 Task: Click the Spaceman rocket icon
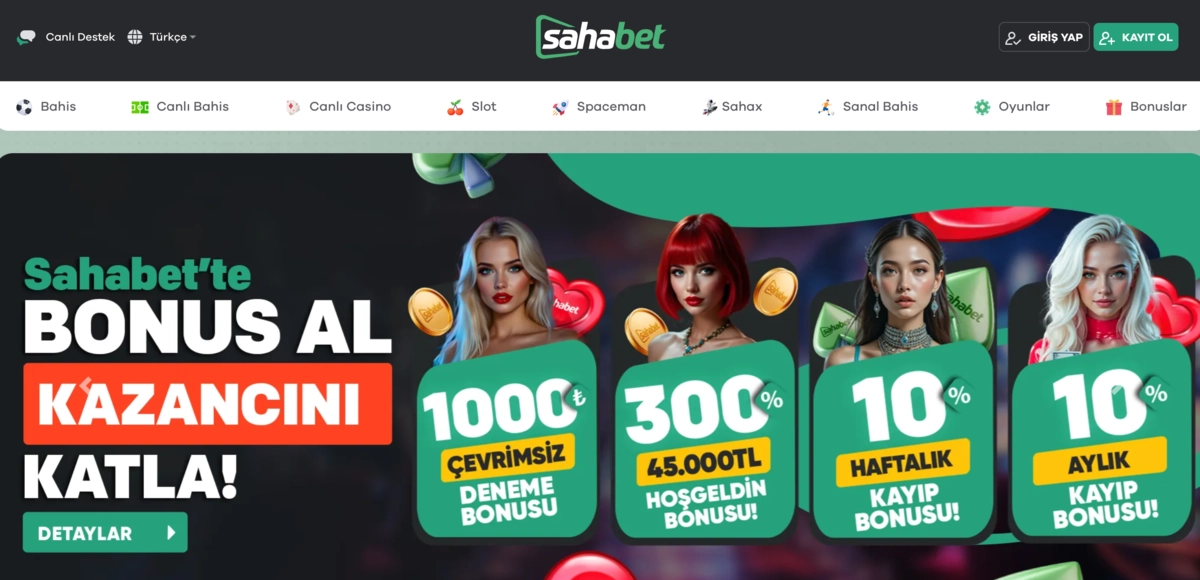coord(560,107)
